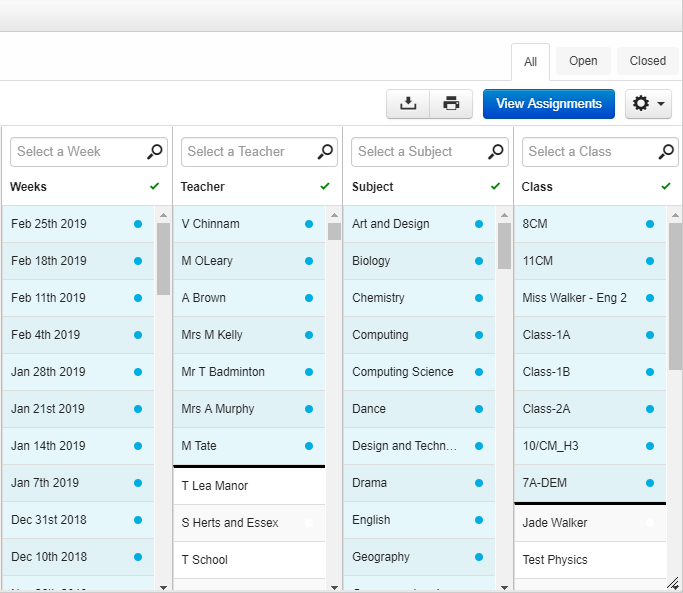Image resolution: width=683 pixels, height=593 pixels.
Task: Toggle the blue dot for Feb 25th 2019
Action: pos(138,224)
